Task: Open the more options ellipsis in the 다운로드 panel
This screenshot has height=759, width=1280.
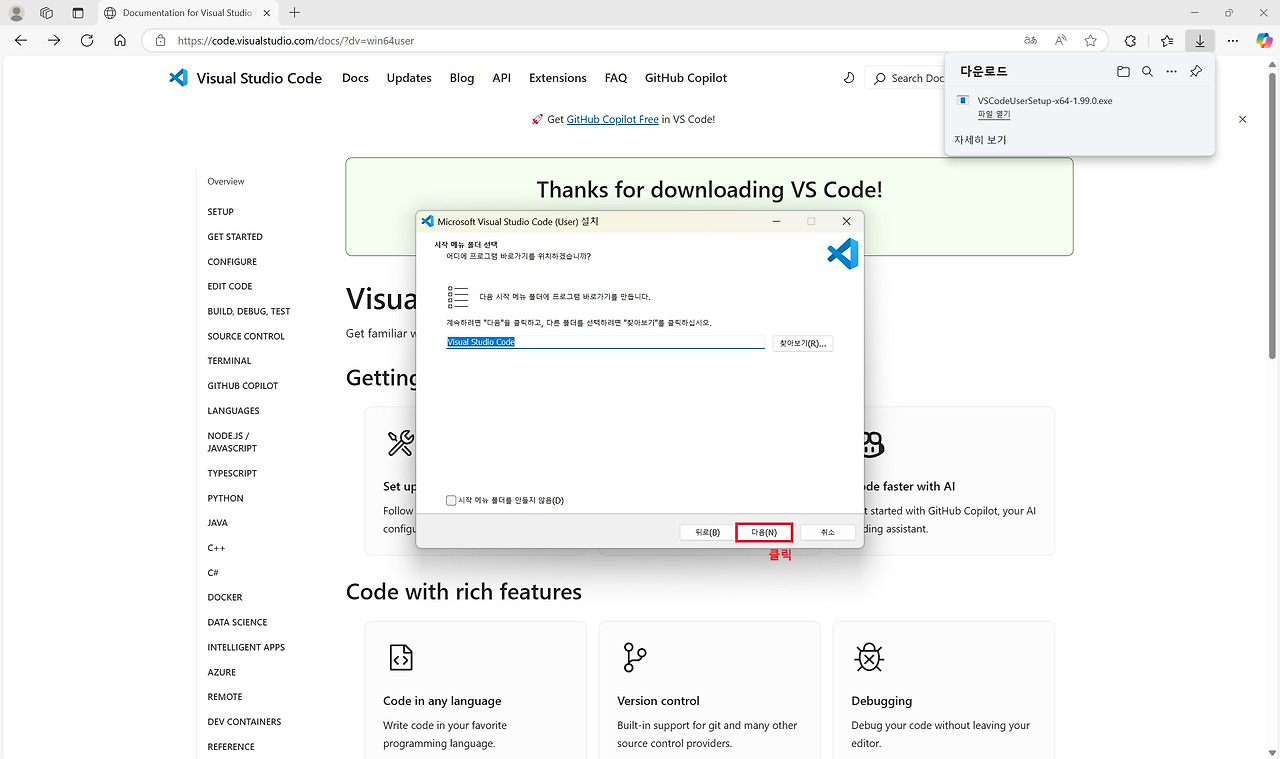Action: click(x=1171, y=71)
